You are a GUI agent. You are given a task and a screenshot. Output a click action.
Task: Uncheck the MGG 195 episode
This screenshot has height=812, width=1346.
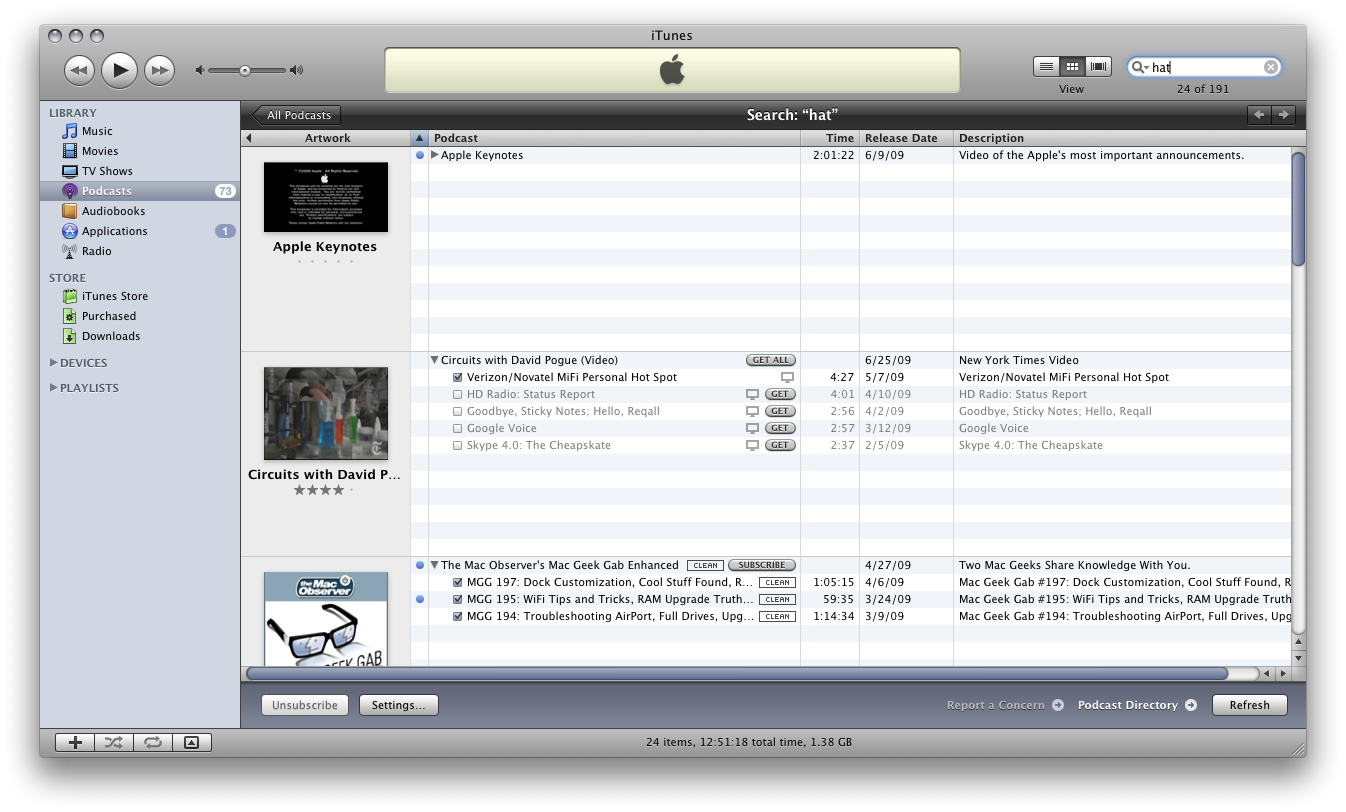[458, 599]
